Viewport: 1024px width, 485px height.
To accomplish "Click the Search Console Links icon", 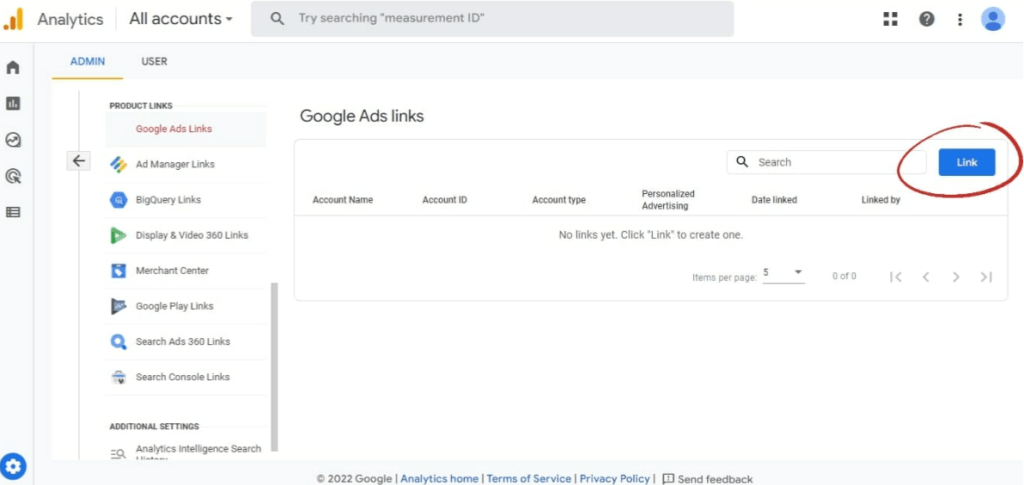I will pos(118,377).
